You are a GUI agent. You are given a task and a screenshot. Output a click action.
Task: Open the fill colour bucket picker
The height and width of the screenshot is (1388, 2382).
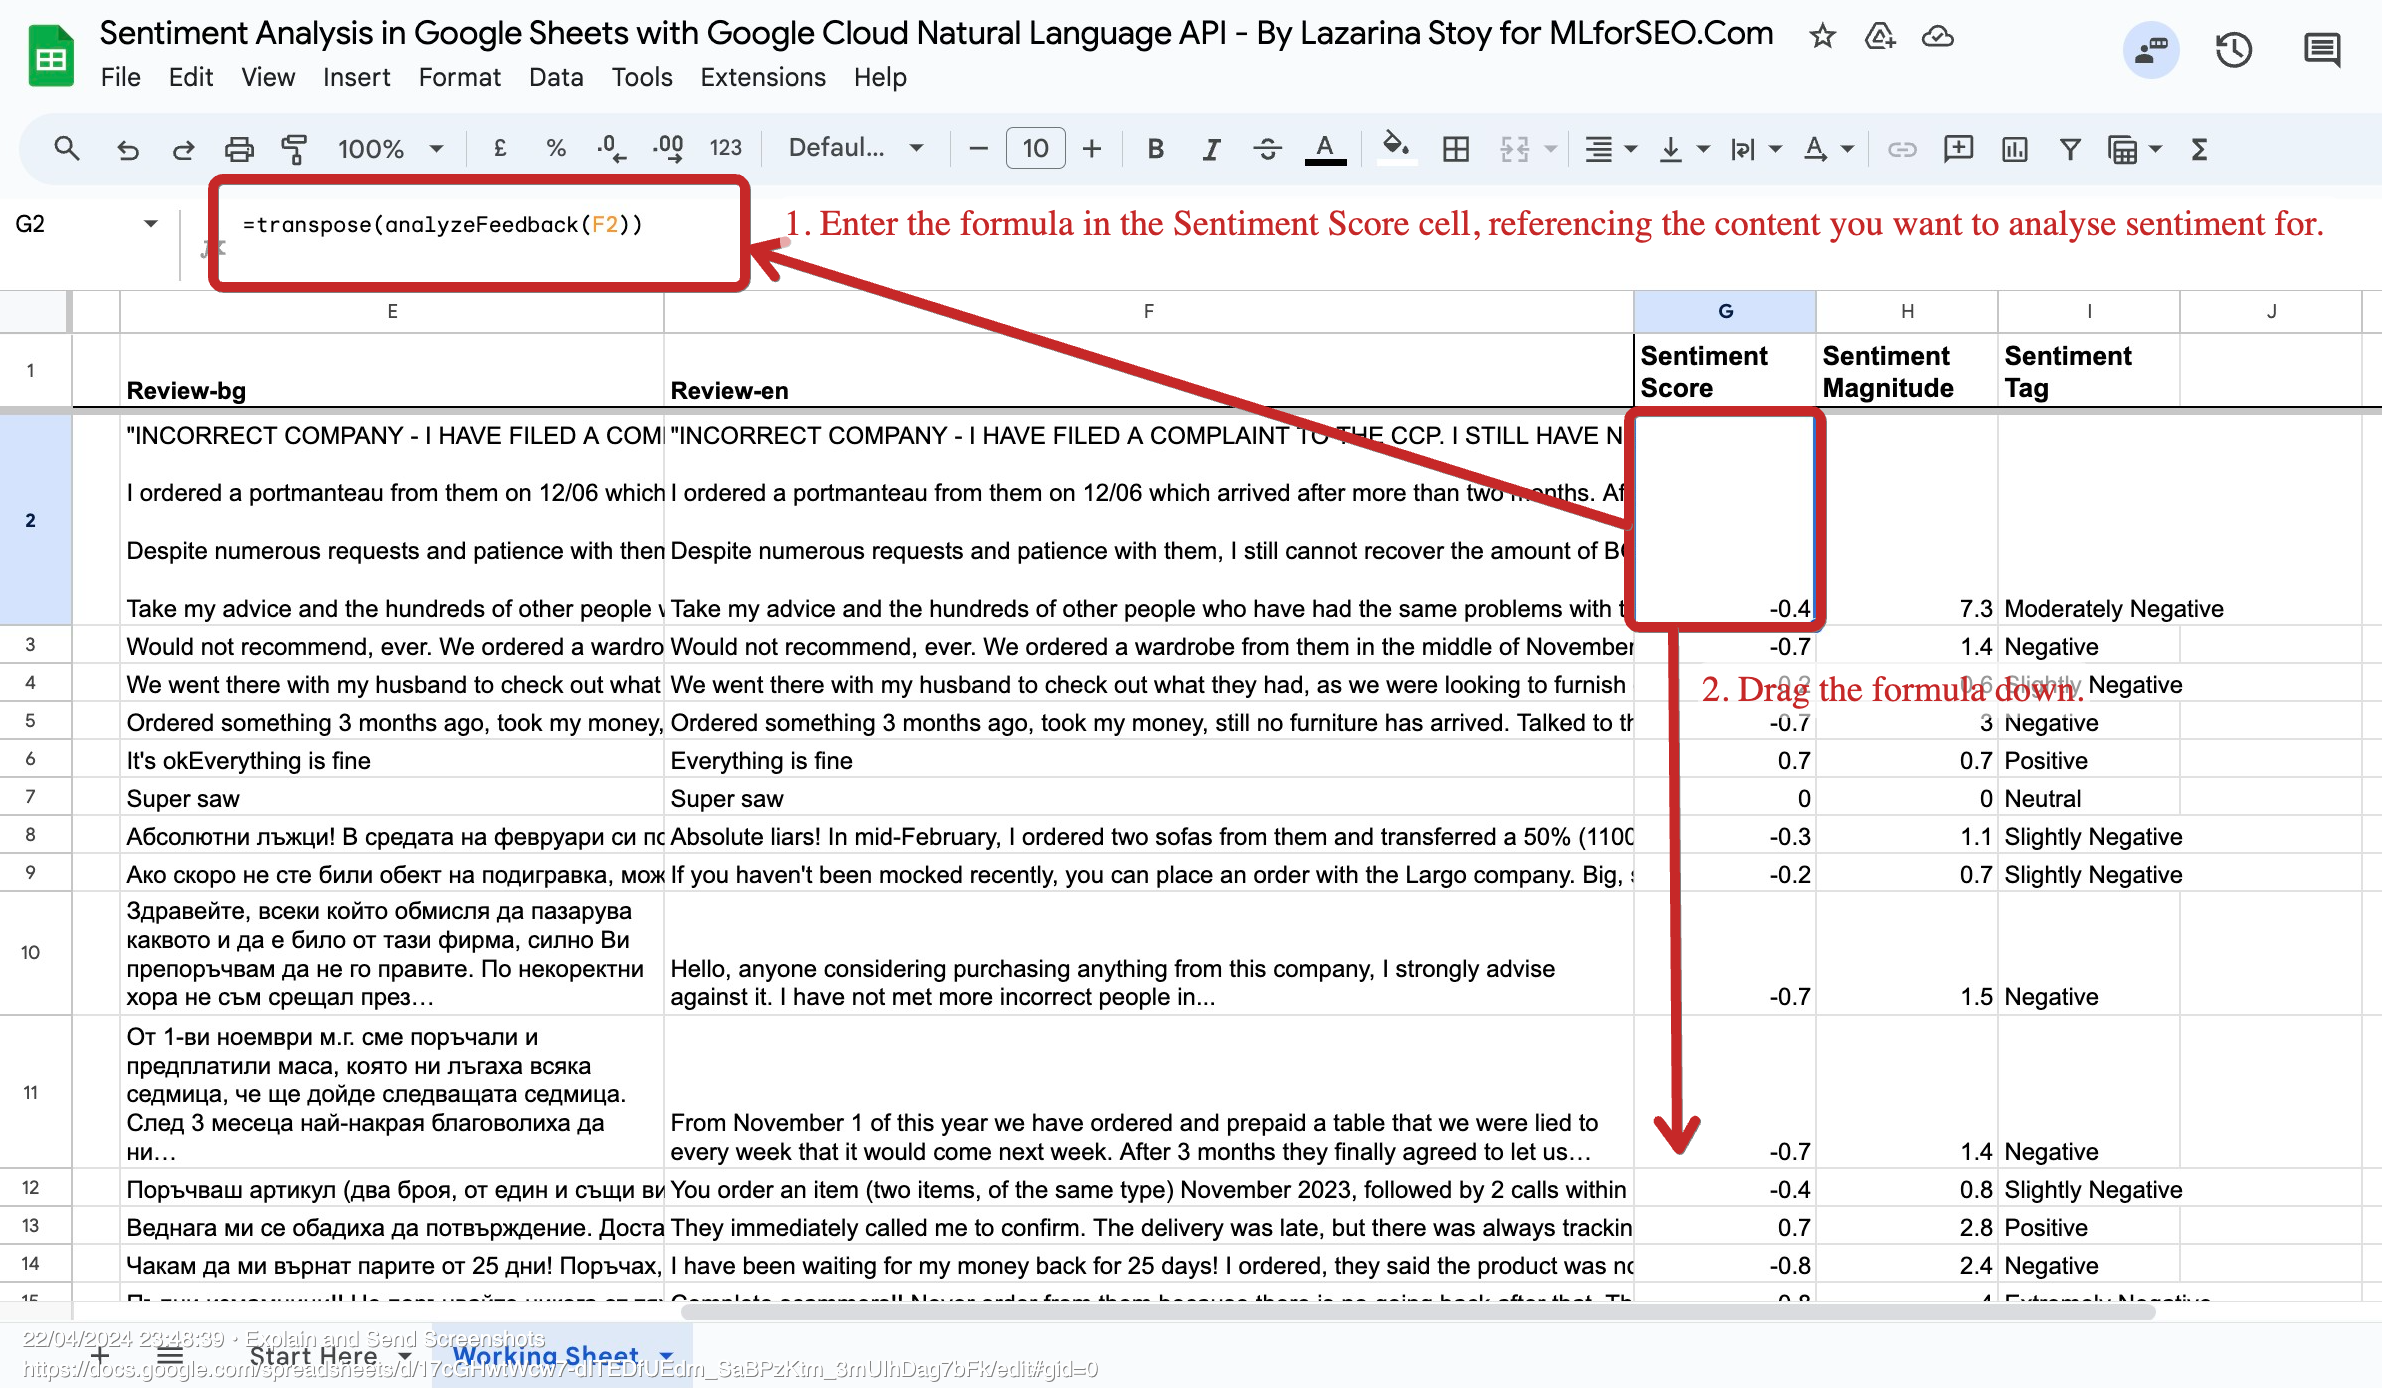pyautogui.click(x=1396, y=149)
